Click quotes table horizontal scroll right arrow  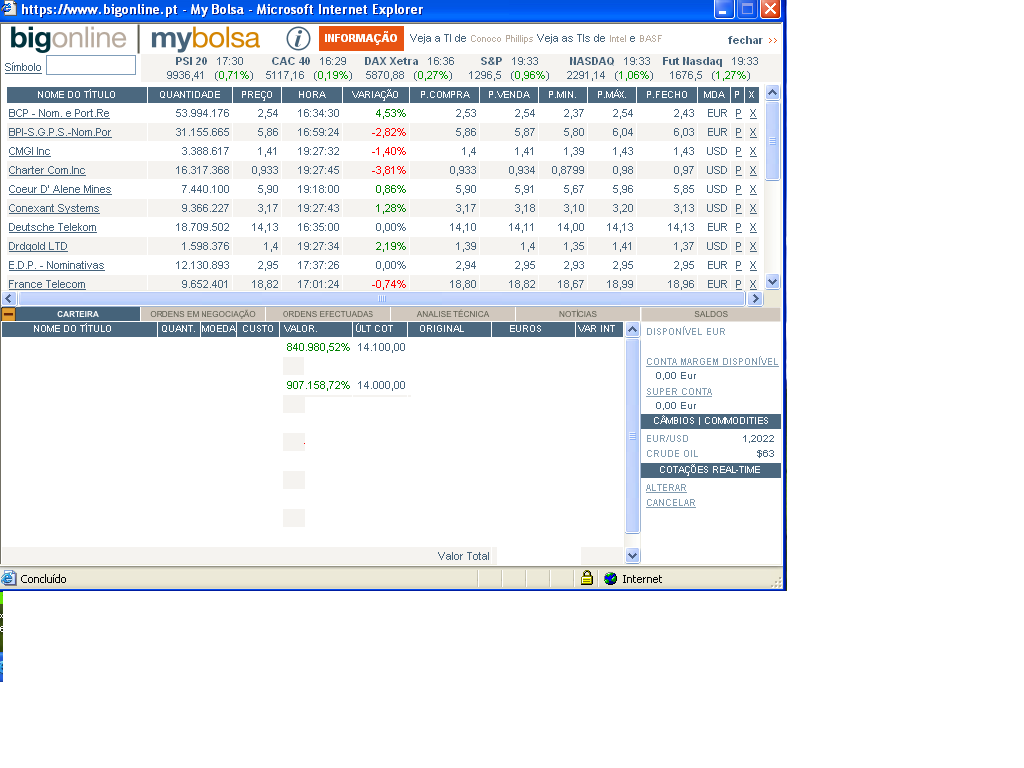755,298
